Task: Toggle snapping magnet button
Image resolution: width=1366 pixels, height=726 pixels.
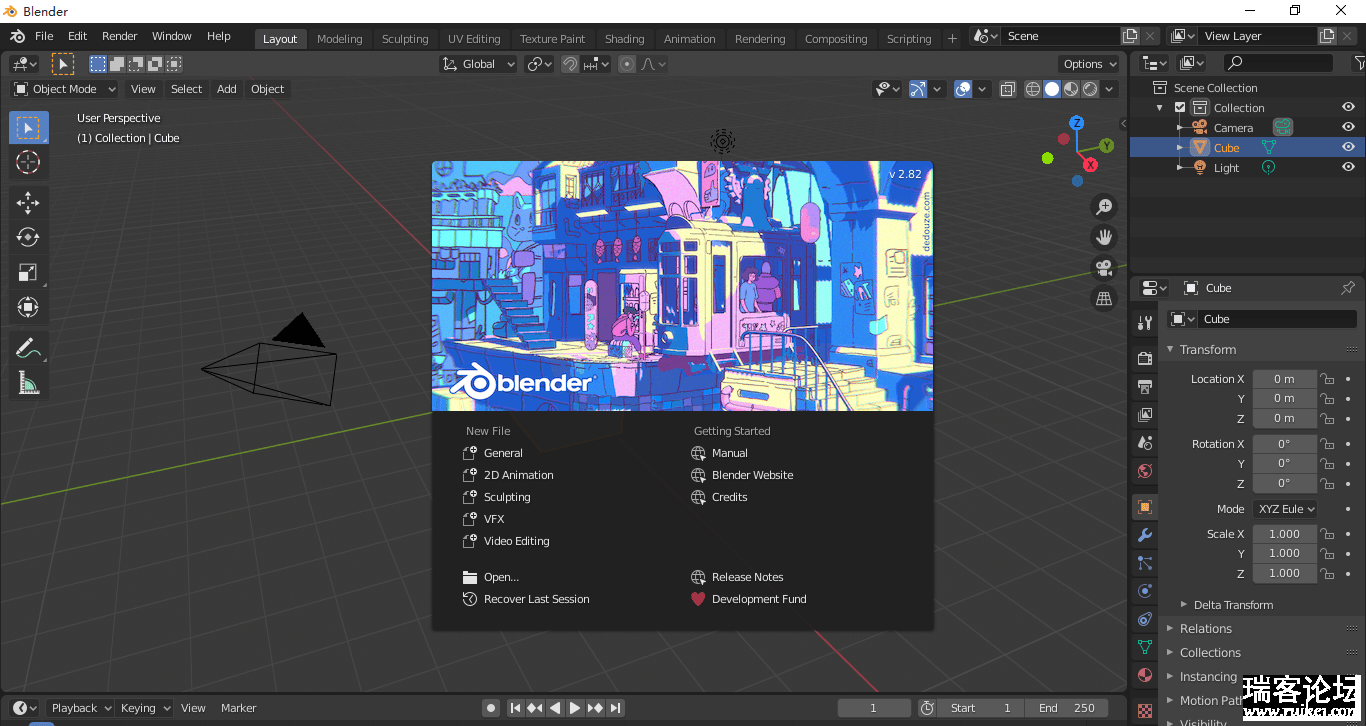Action: (569, 64)
